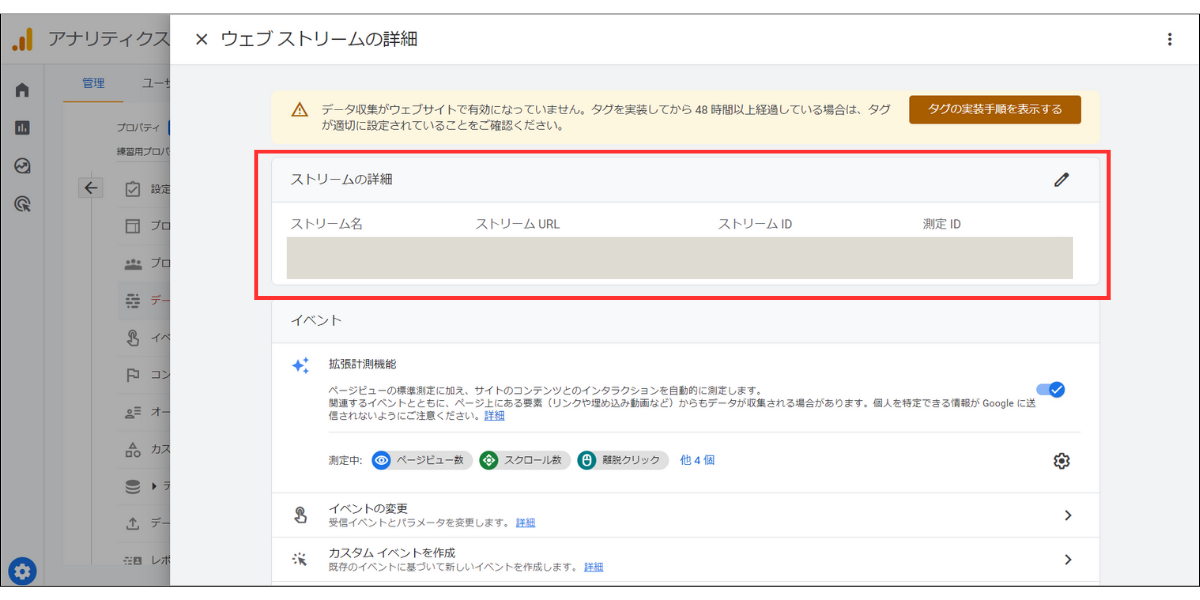Click the Google Analytics logo

pyautogui.click(x=23, y=40)
